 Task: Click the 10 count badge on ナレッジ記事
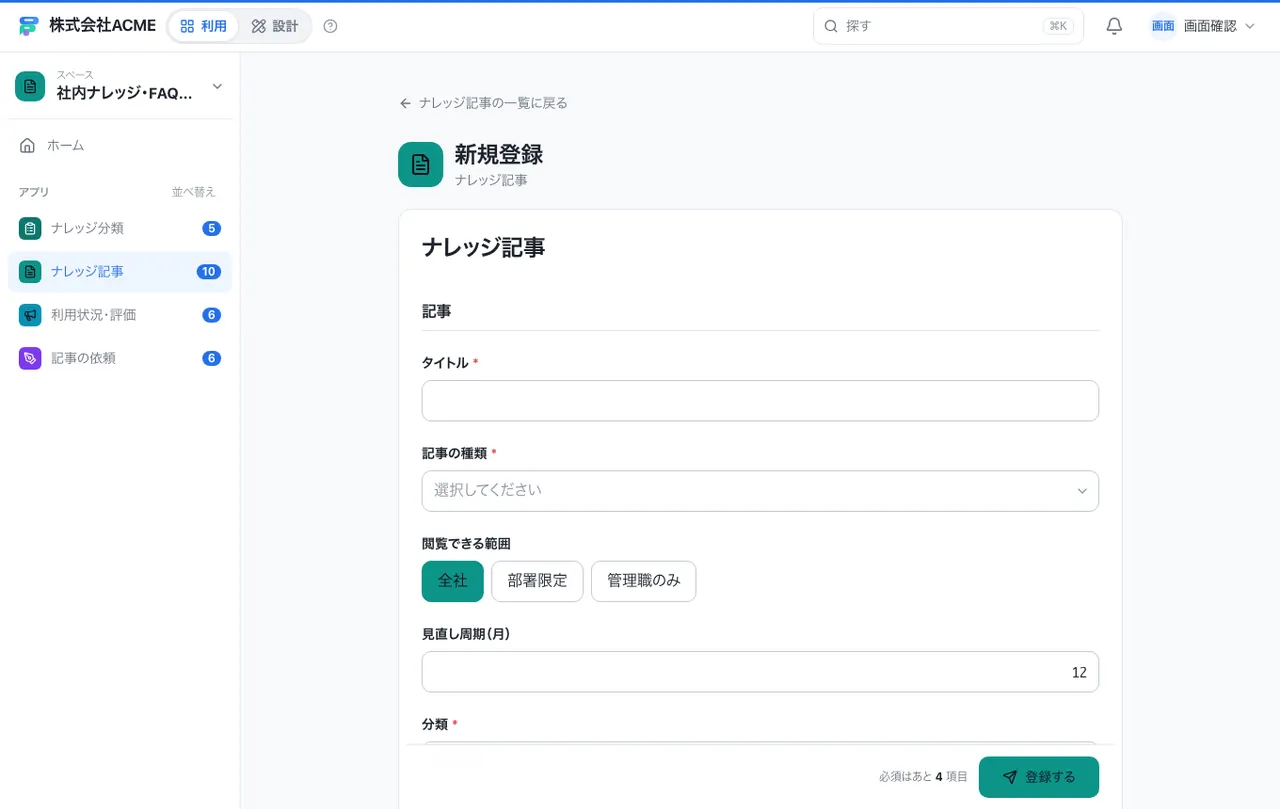point(209,272)
